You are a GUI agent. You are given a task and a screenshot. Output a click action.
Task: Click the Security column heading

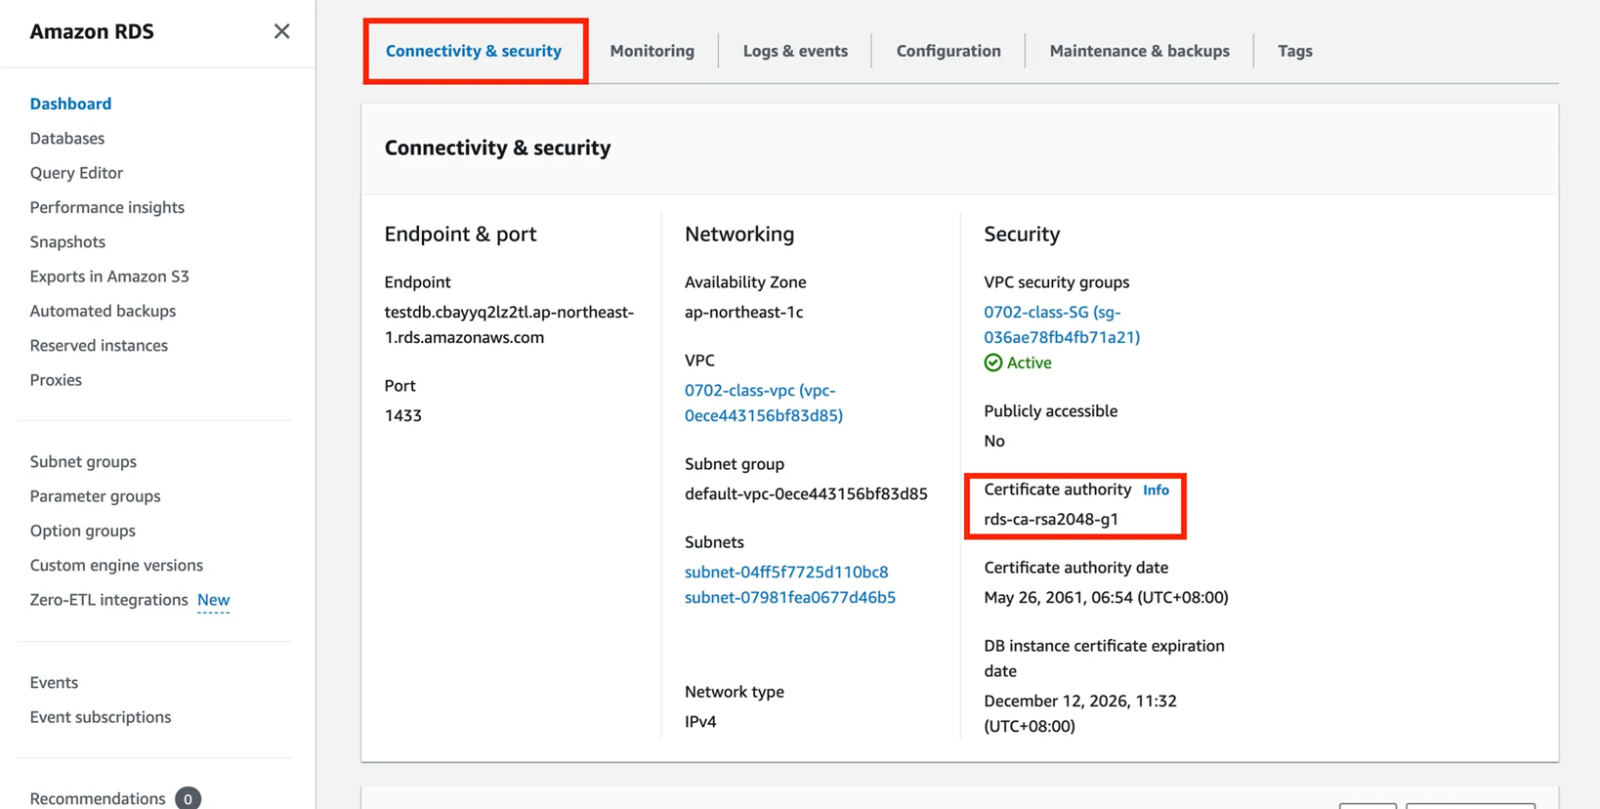[x=1022, y=234]
